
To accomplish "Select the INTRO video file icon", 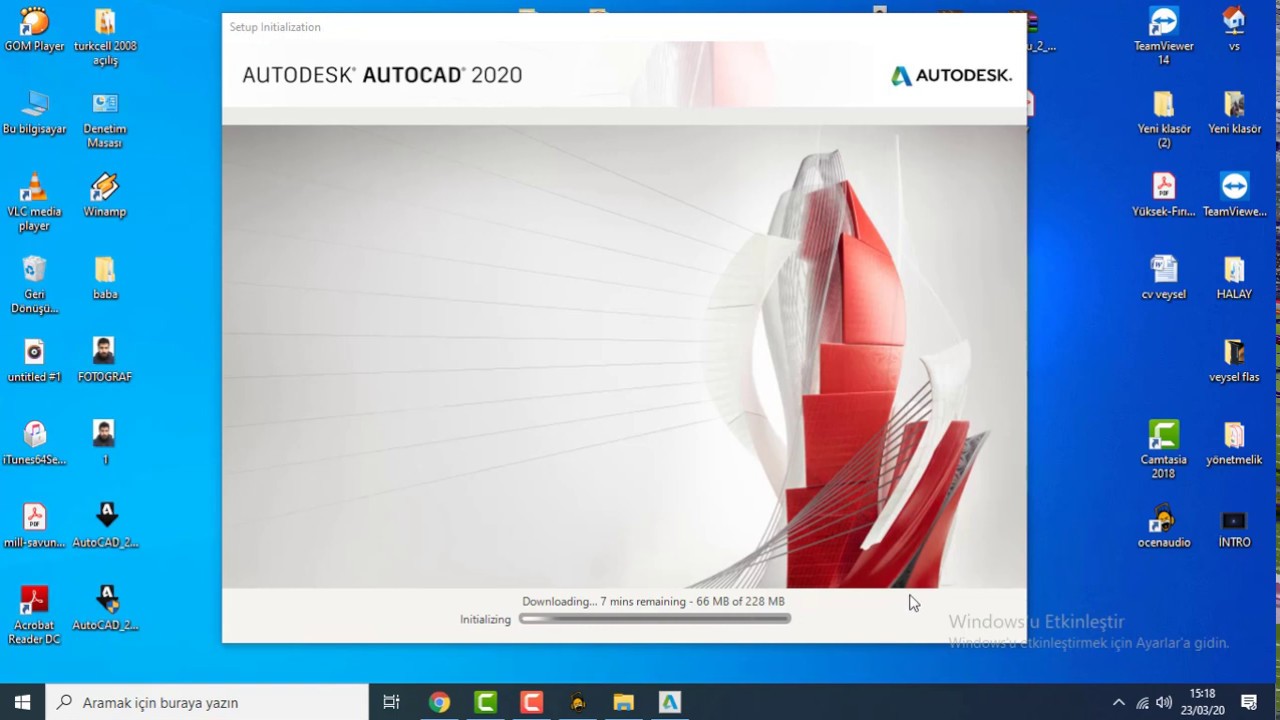I will coord(1234,527).
